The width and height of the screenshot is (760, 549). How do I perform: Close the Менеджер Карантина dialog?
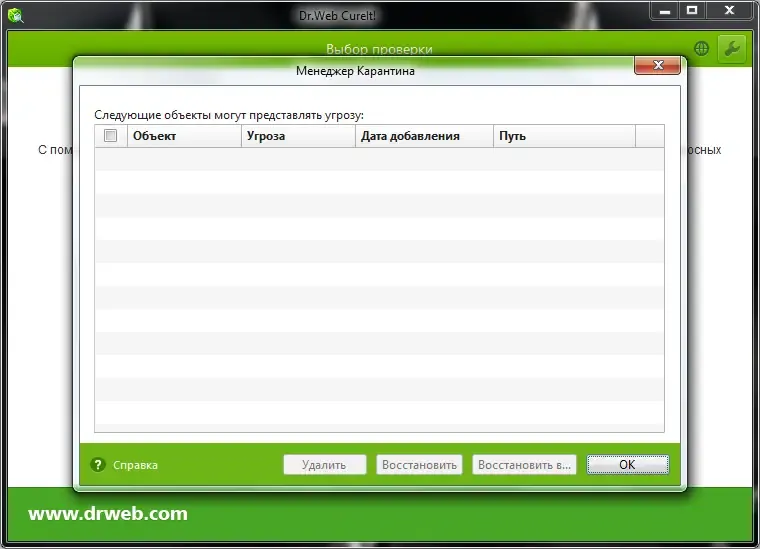pyautogui.click(x=657, y=65)
